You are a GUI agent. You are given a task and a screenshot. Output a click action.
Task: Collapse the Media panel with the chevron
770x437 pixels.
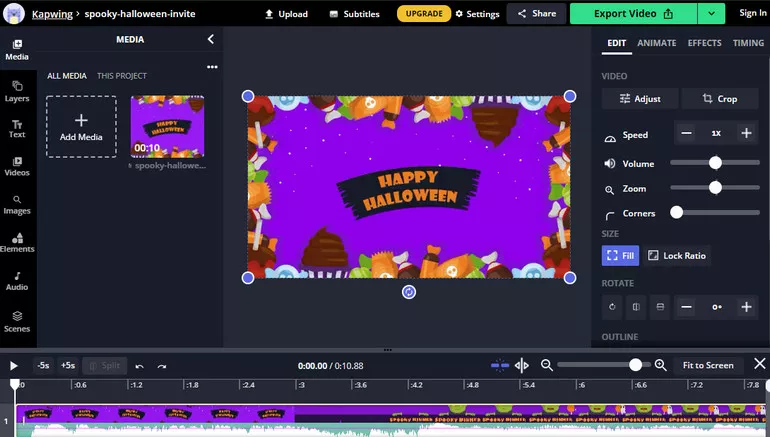click(x=211, y=39)
